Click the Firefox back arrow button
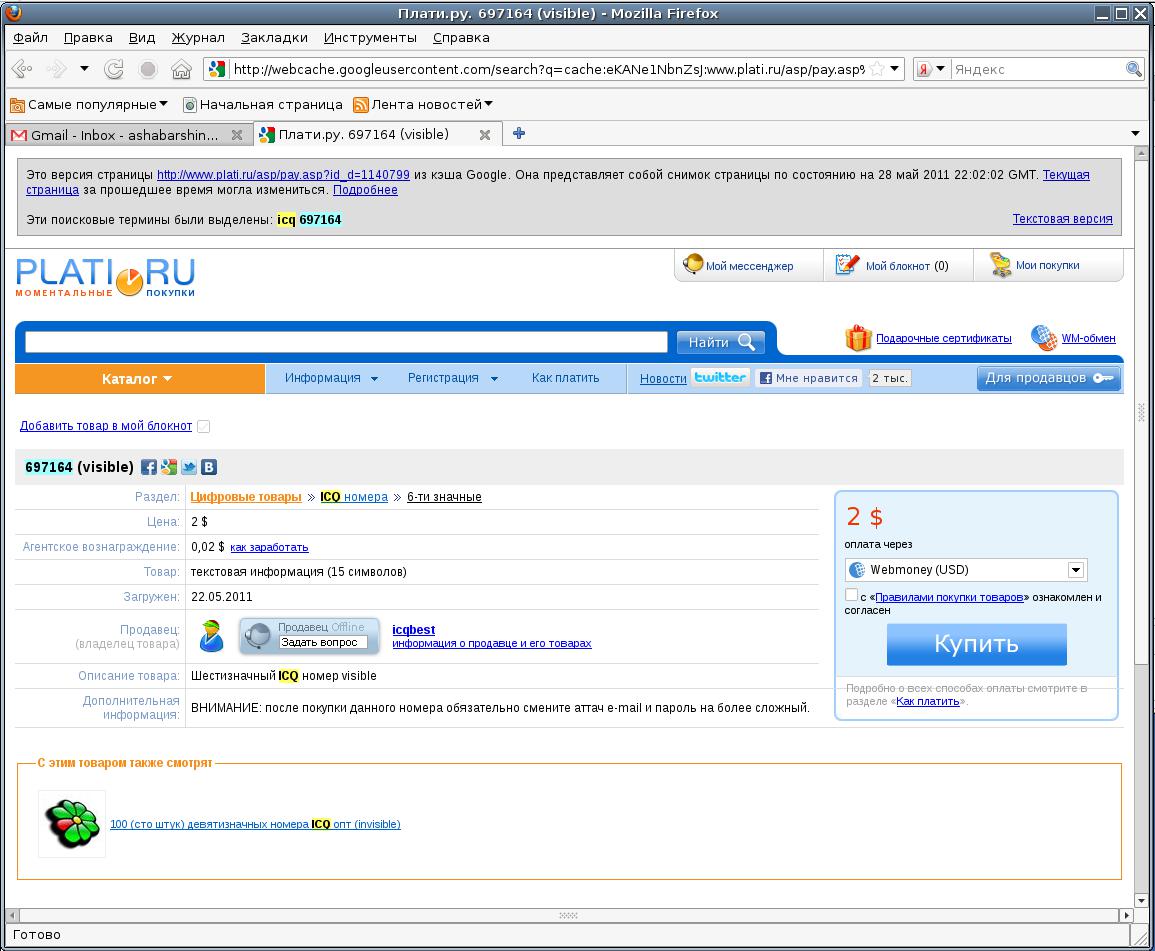Screen dimensions: 1155x951 [22, 69]
